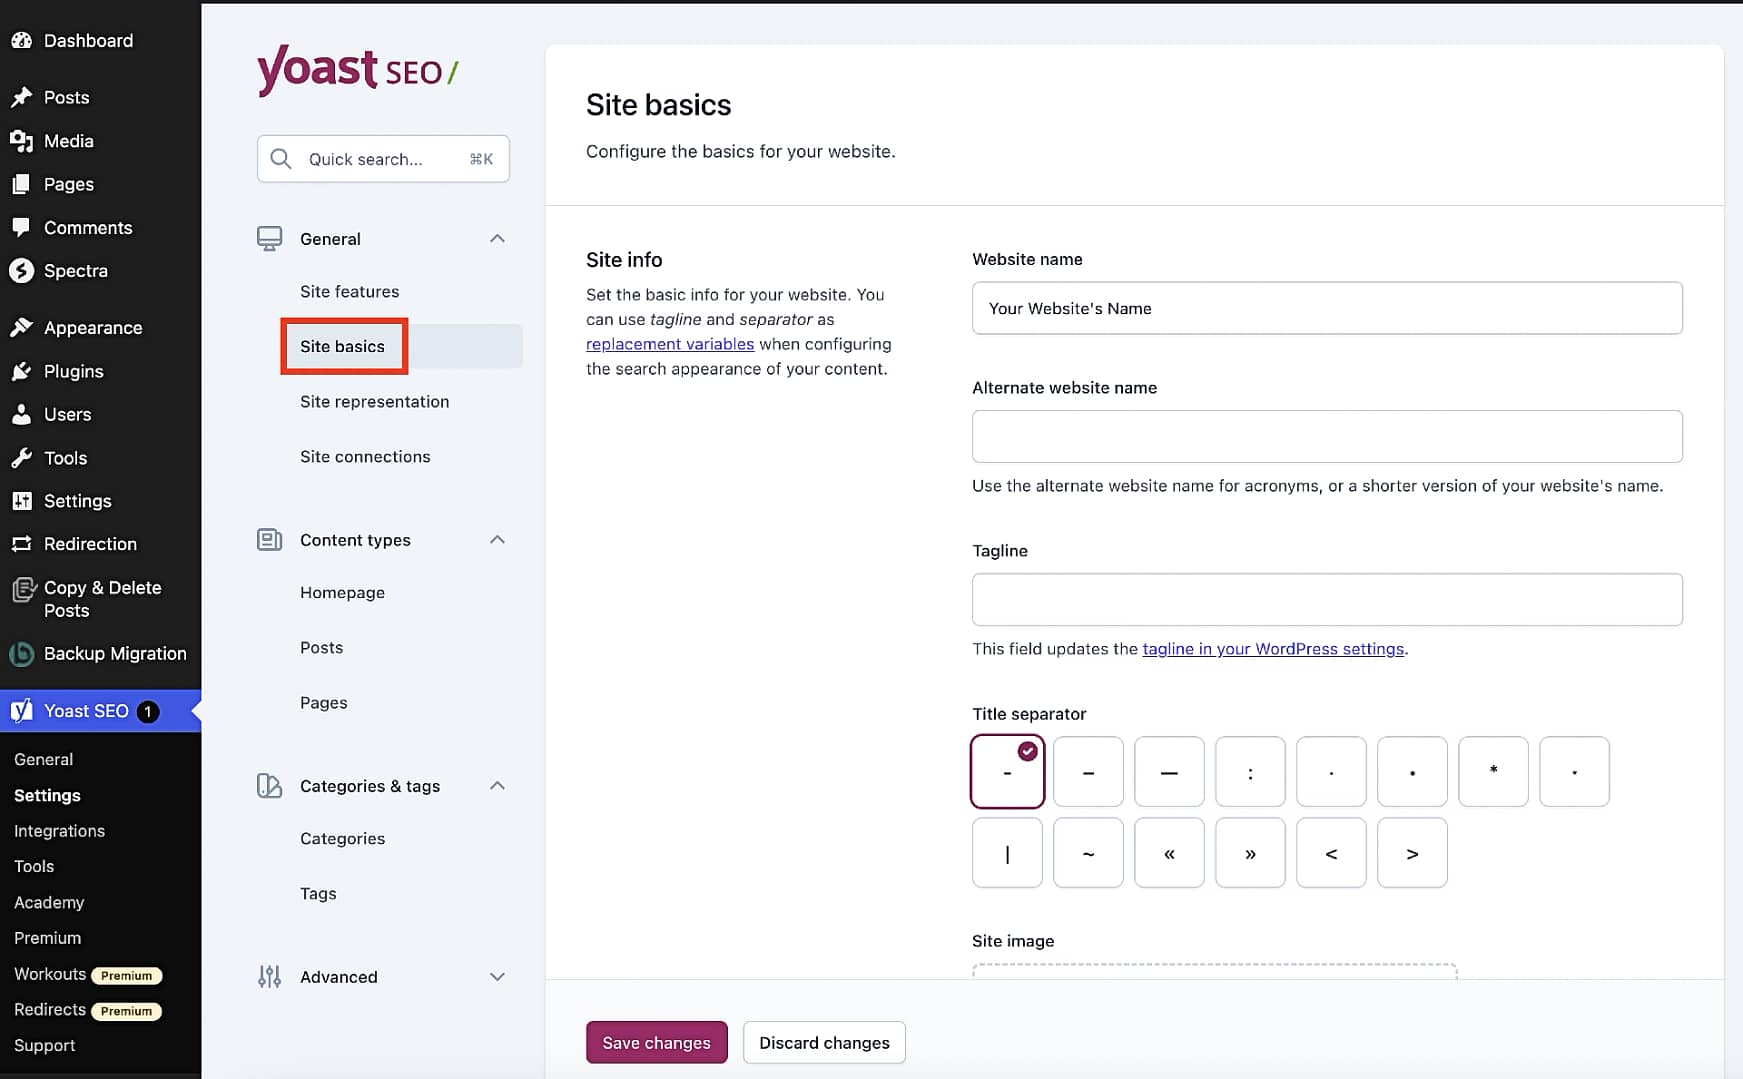Focus the Website name field
The image size is (1743, 1079).
pos(1327,308)
